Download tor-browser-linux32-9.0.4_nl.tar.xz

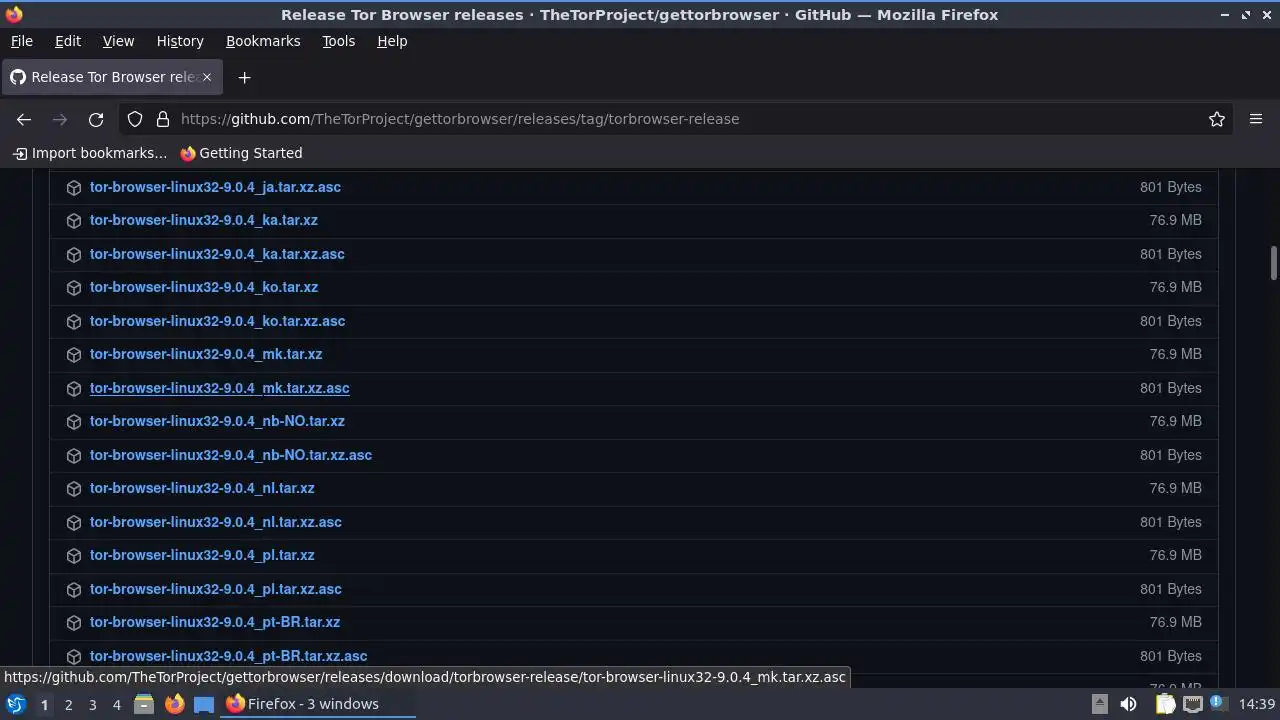click(202, 488)
